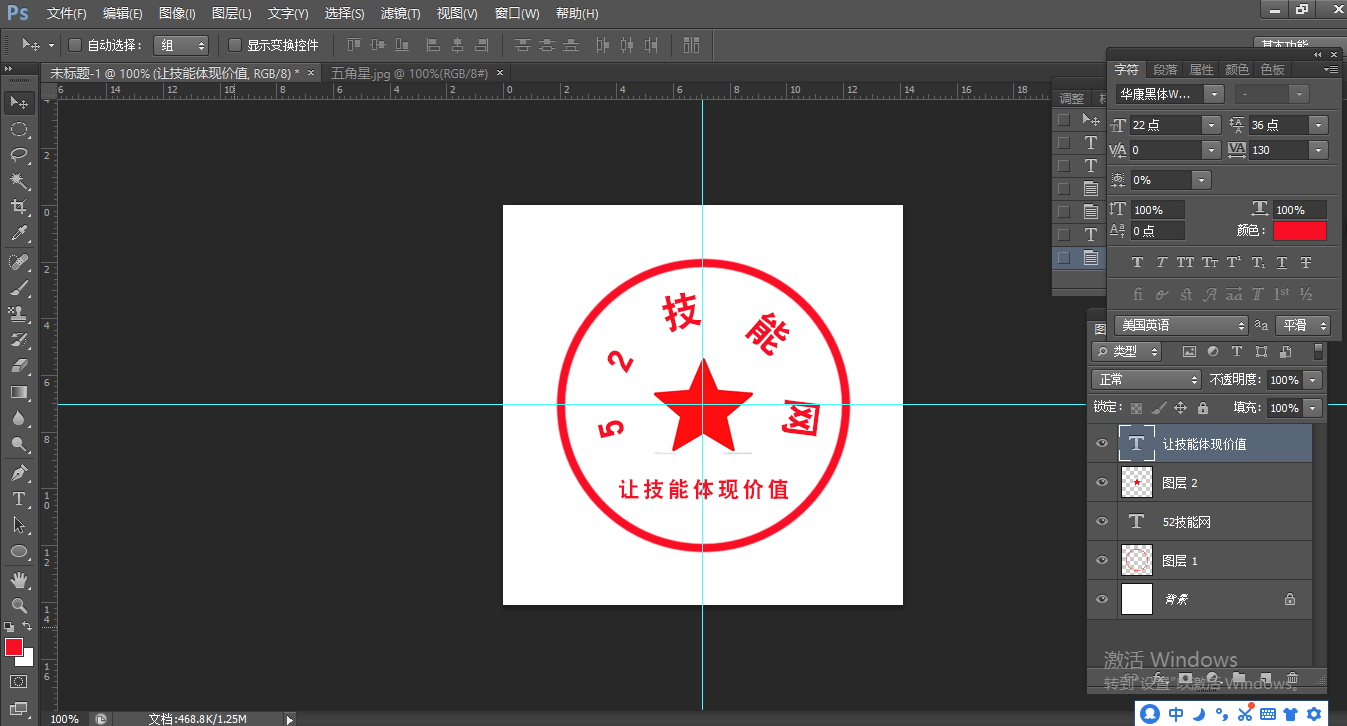The height and width of the screenshot is (726, 1347).
Task: Select the Dodge tool
Action: pyautogui.click(x=19, y=444)
